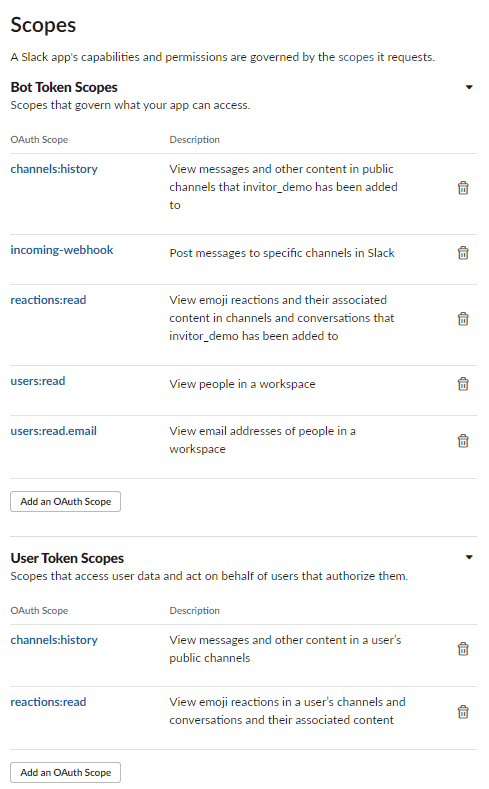Open bot channels:history scope link
Viewport: 489px width, 789px height.
(54, 169)
